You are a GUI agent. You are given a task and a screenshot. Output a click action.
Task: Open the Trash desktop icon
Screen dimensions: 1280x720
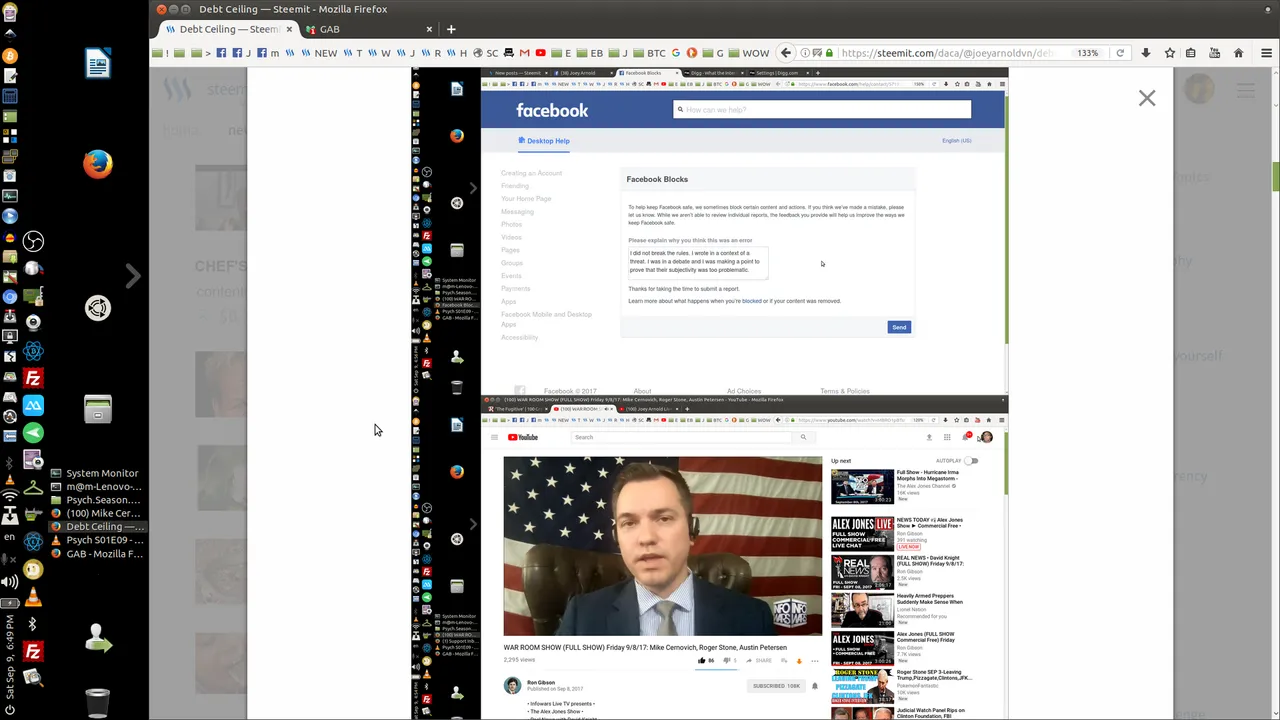97,703
